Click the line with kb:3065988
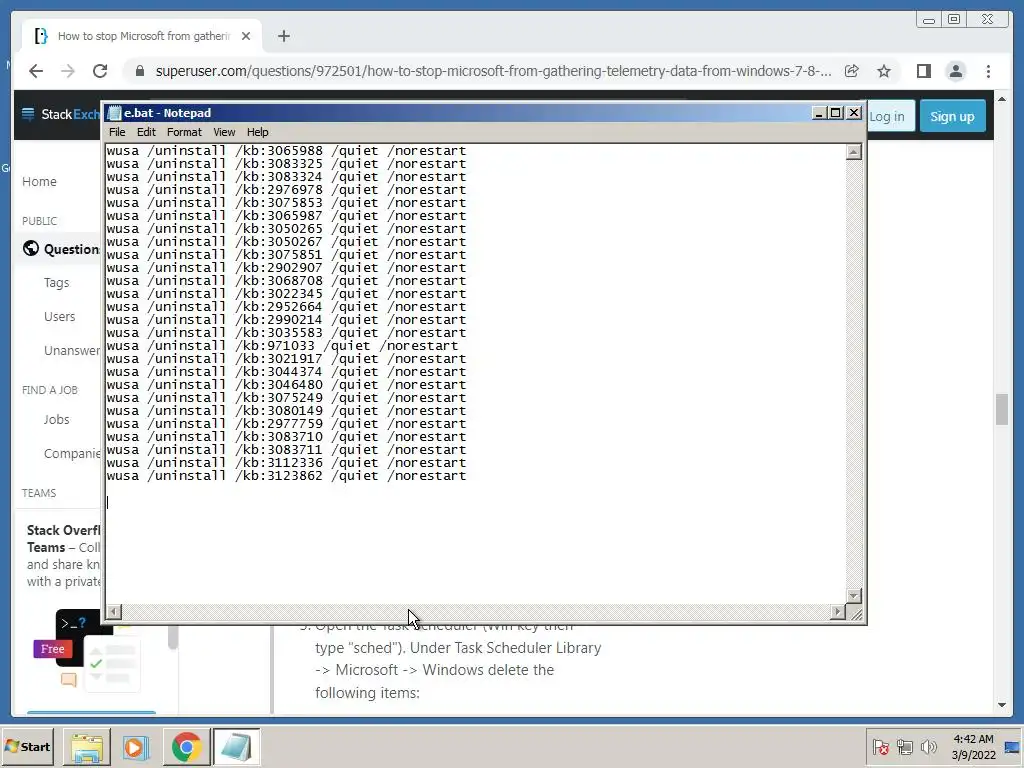Screen dimensions: 1024x768 coord(286,151)
